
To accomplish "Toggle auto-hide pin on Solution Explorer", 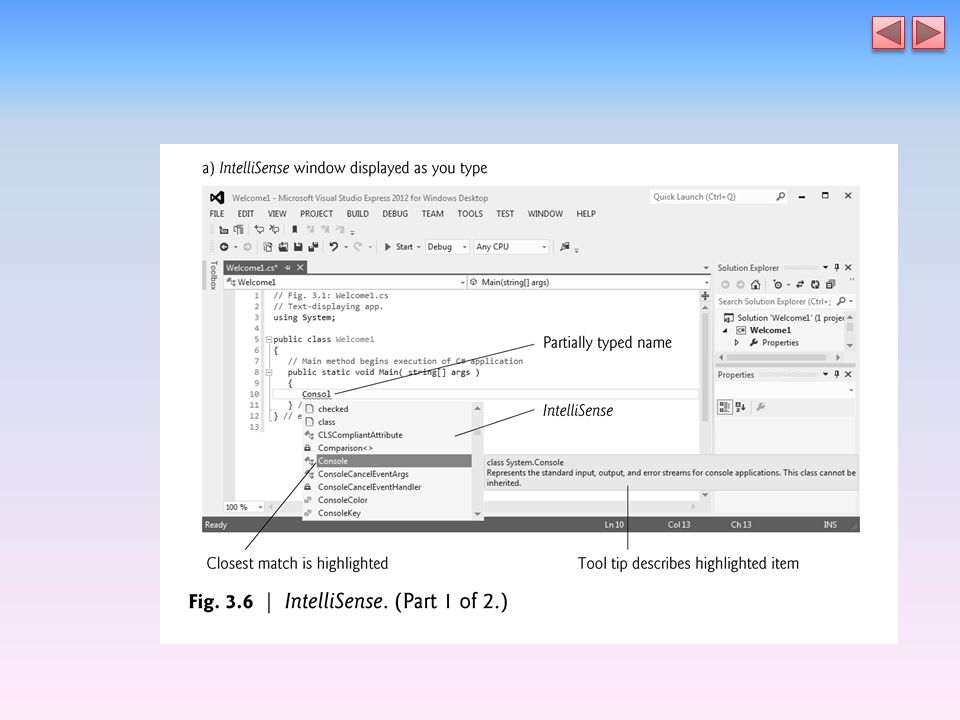I will coord(837,268).
